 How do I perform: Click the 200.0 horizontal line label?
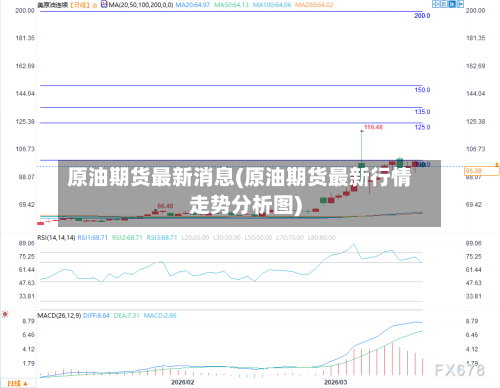pos(422,16)
